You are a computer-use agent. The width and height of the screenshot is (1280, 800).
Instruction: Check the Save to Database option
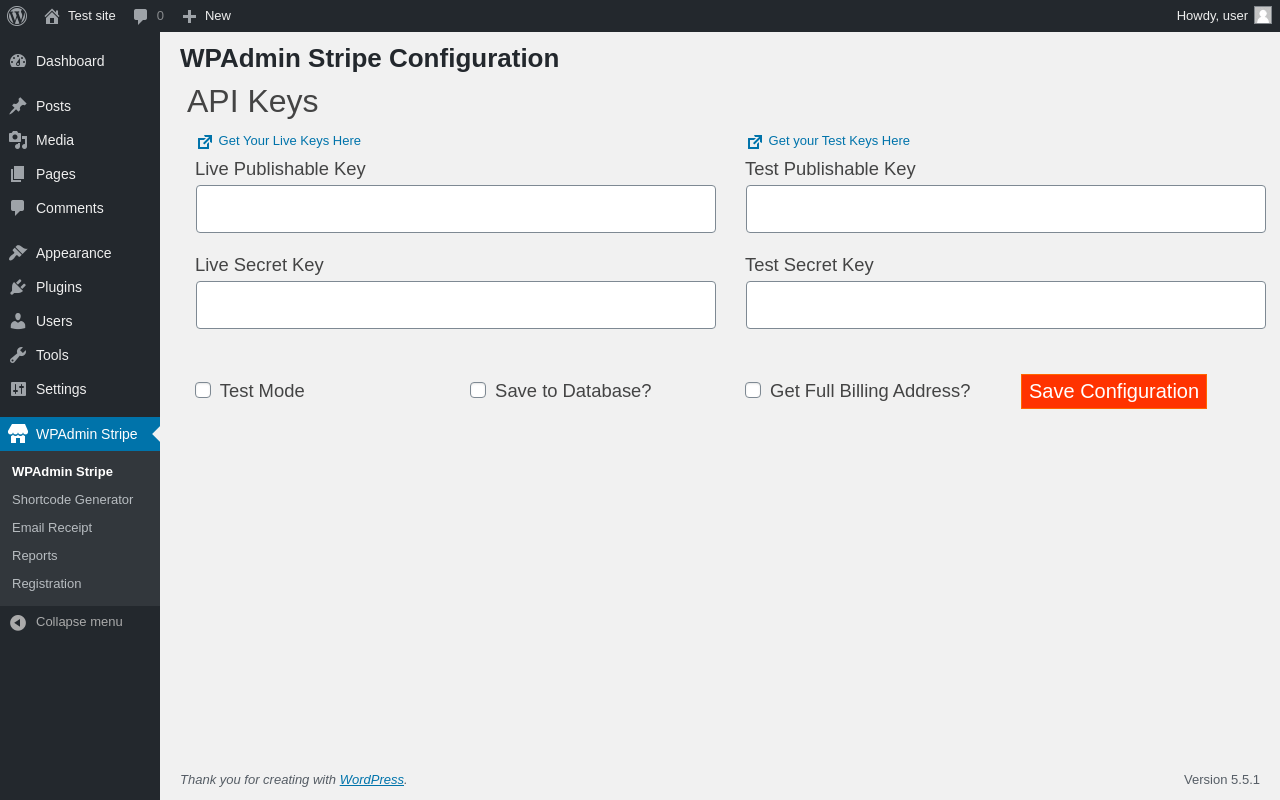tap(478, 390)
